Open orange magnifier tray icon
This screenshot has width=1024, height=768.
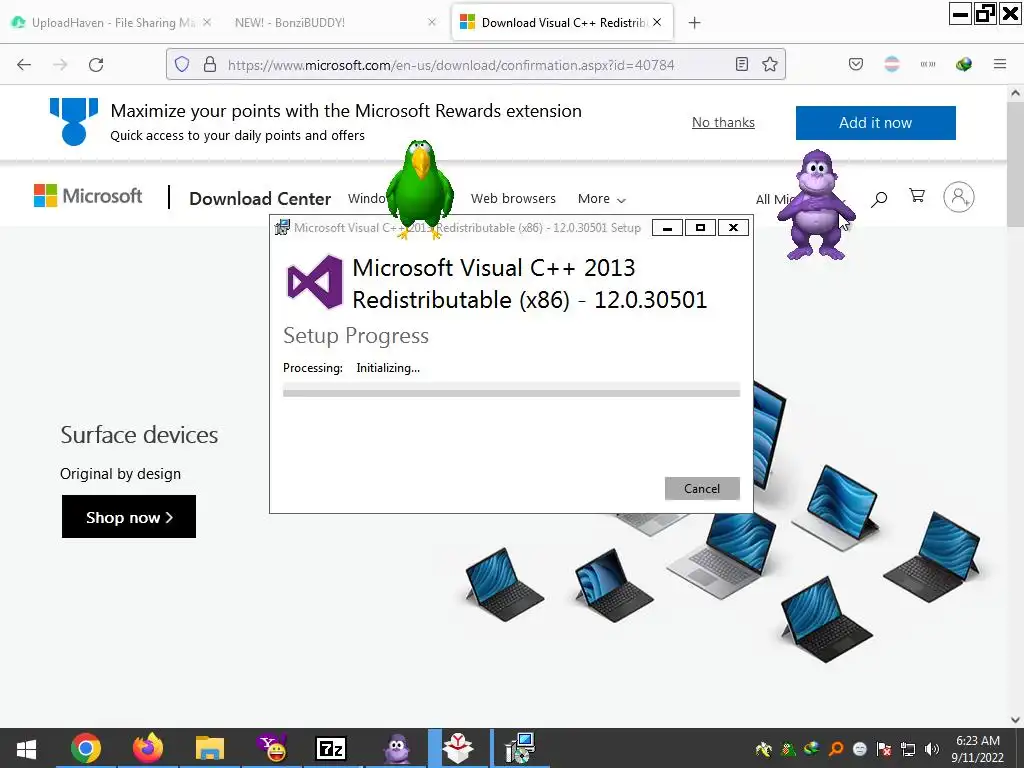836,749
